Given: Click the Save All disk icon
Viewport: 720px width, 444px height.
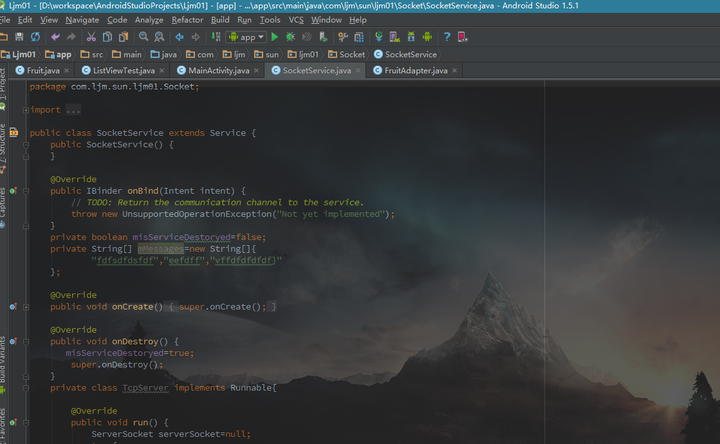Looking at the screenshot, I should 21,37.
